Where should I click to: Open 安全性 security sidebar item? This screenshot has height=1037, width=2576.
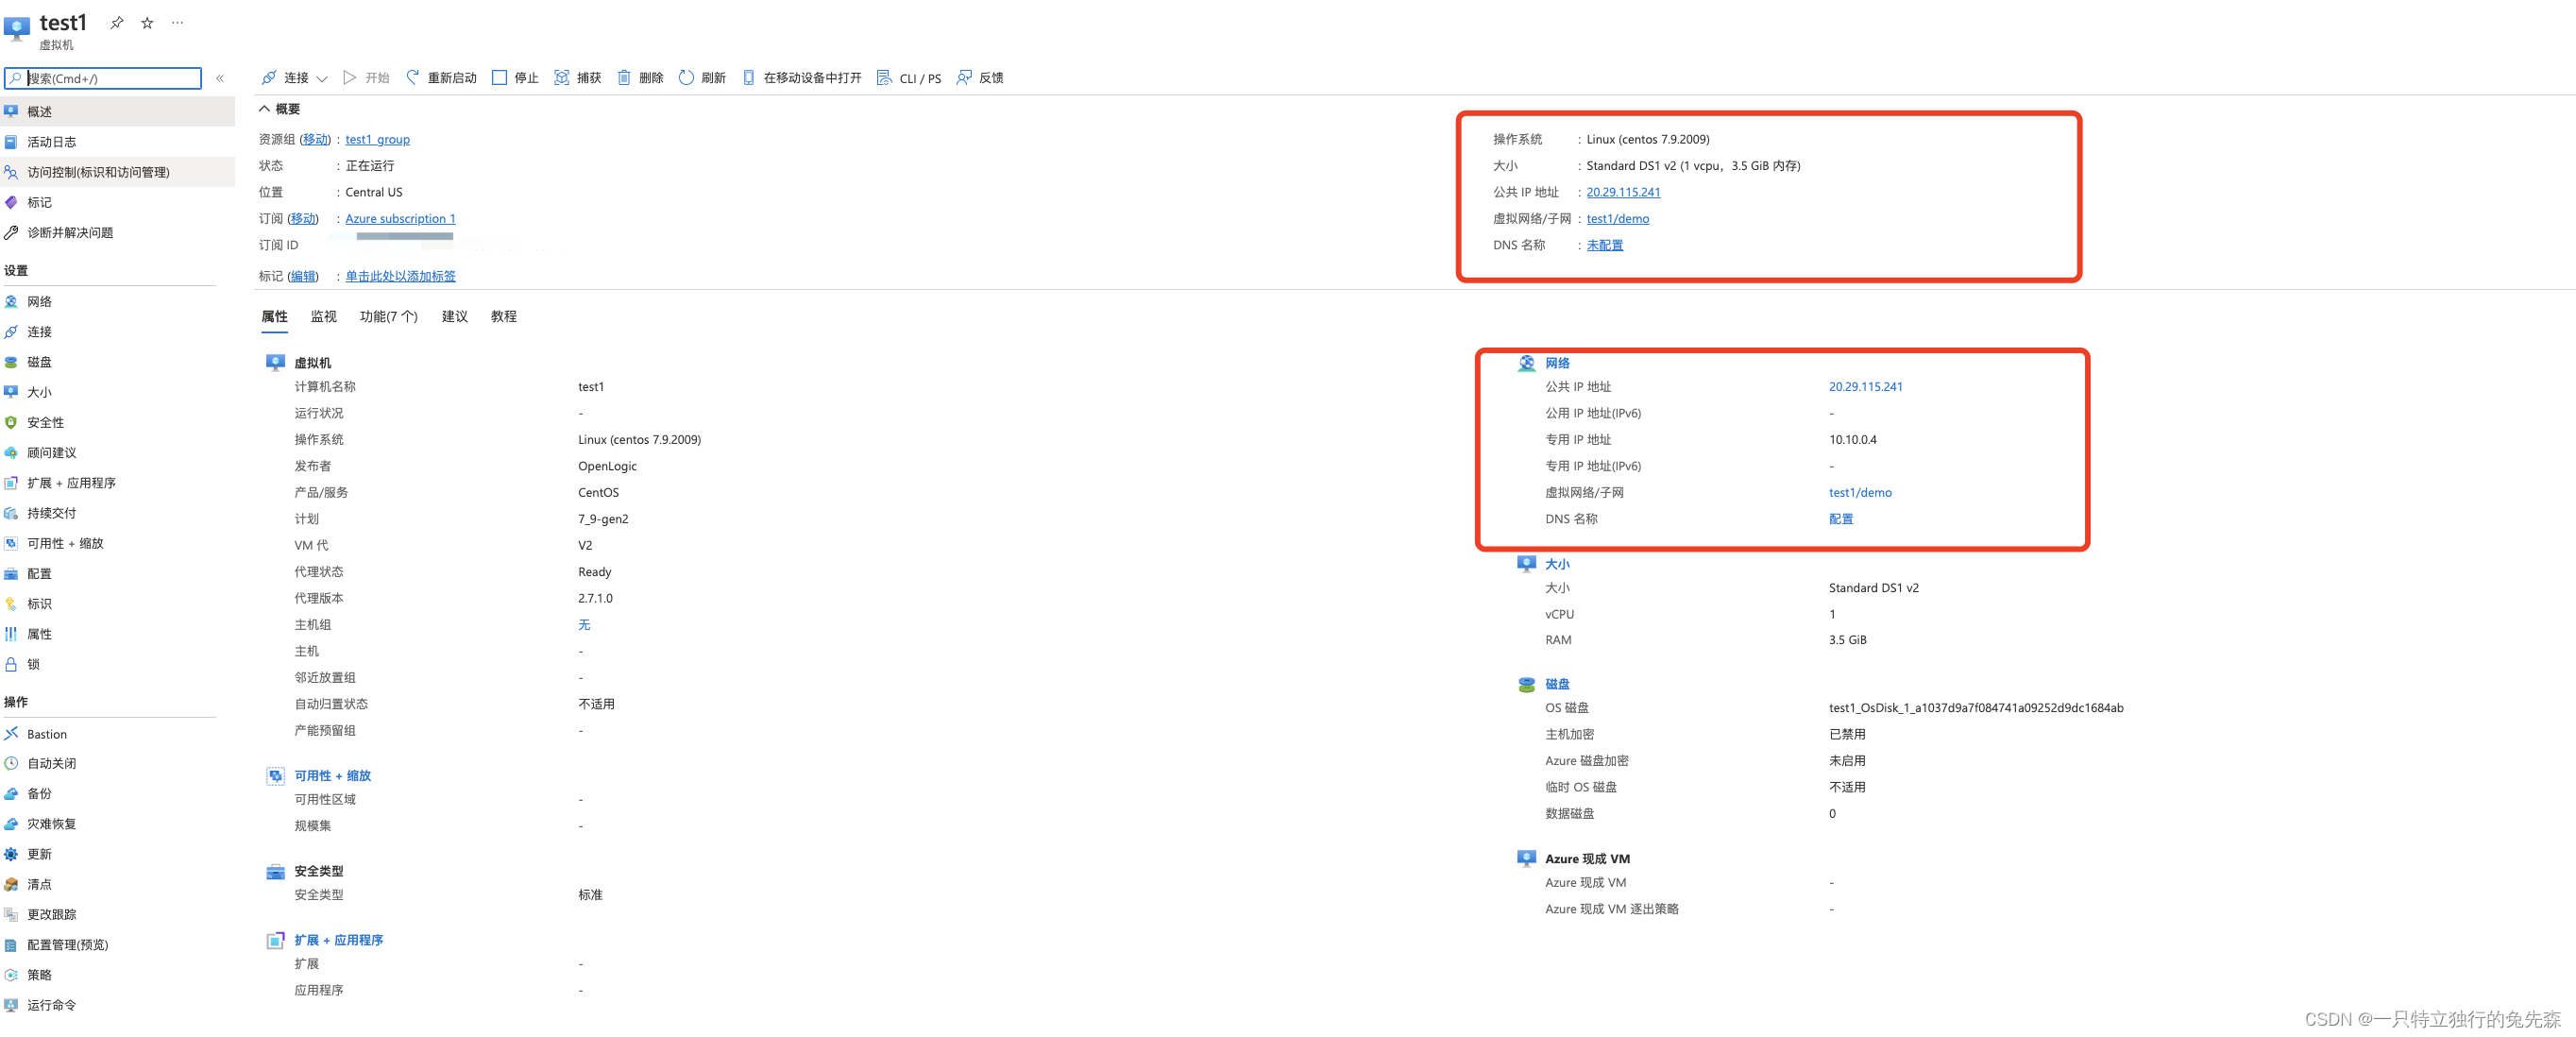[x=117, y=422]
